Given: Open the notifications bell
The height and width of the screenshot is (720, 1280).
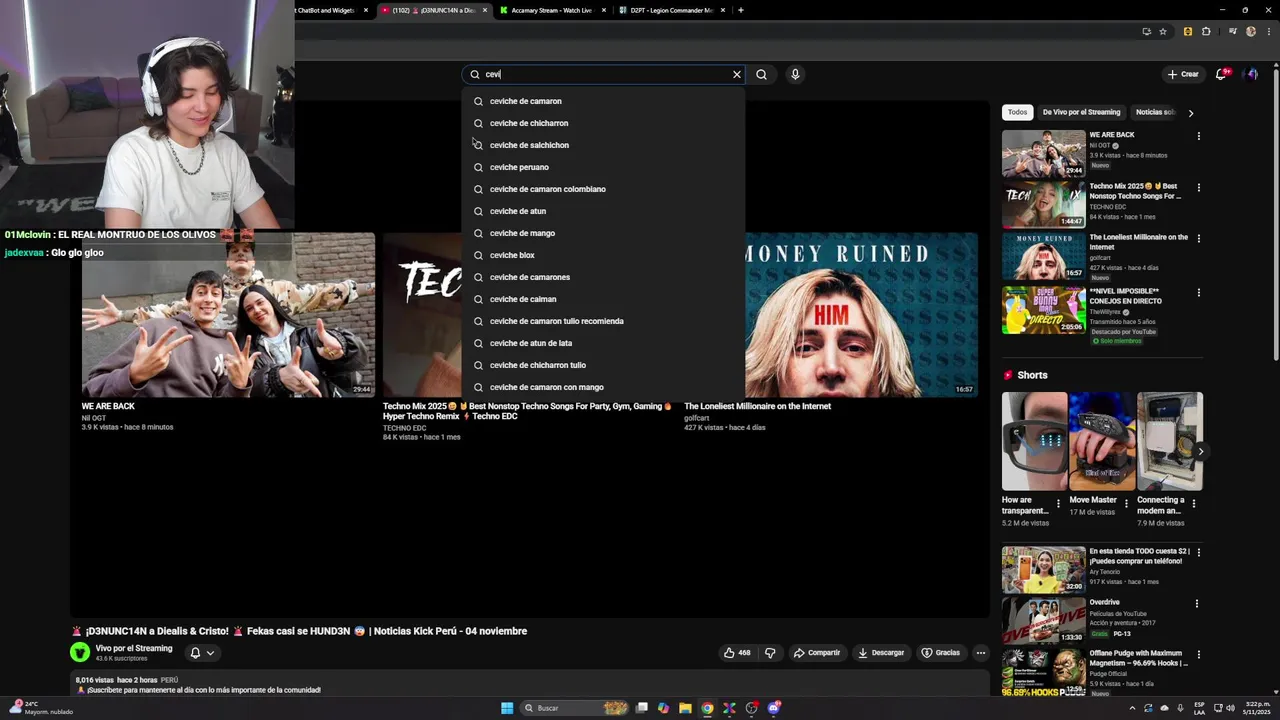Looking at the screenshot, I should click(1221, 74).
